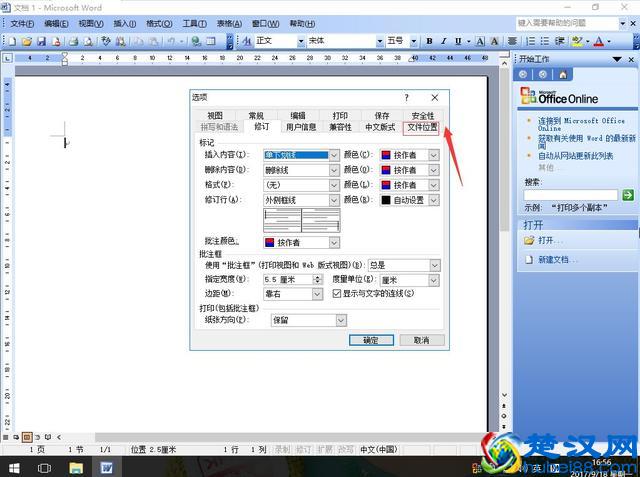Screen dimensions: 640x477
Task: Switch to the 常规 tab
Action: pyautogui.click(x=256, y=115)
